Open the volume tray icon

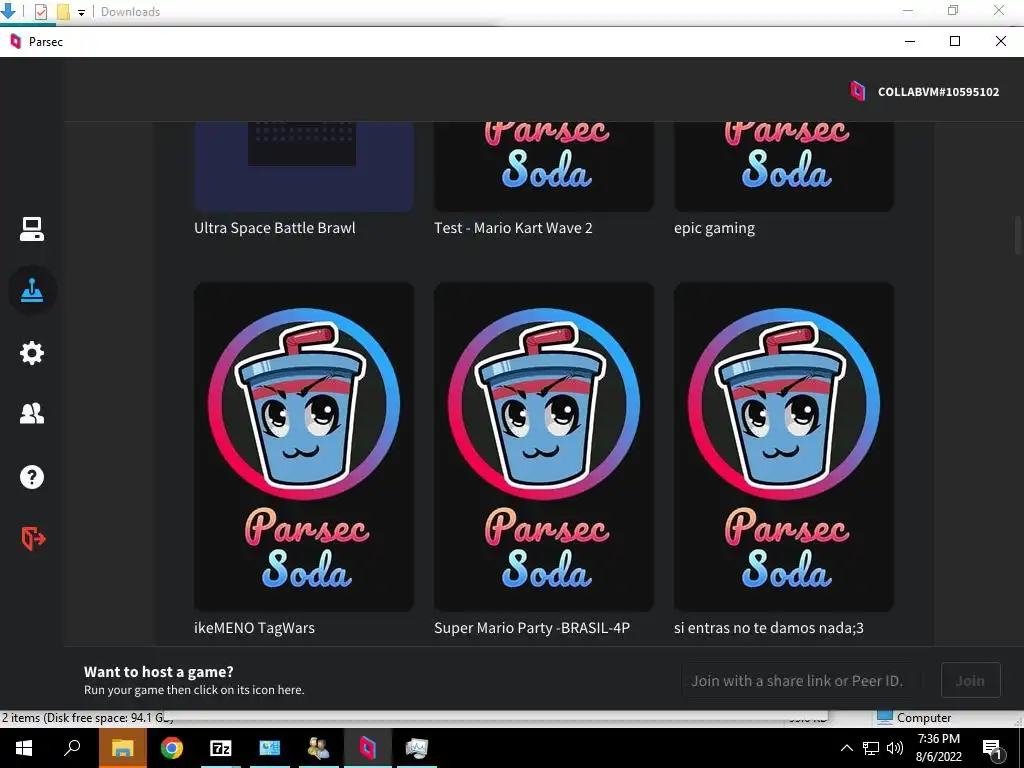[x=895, y=748]
